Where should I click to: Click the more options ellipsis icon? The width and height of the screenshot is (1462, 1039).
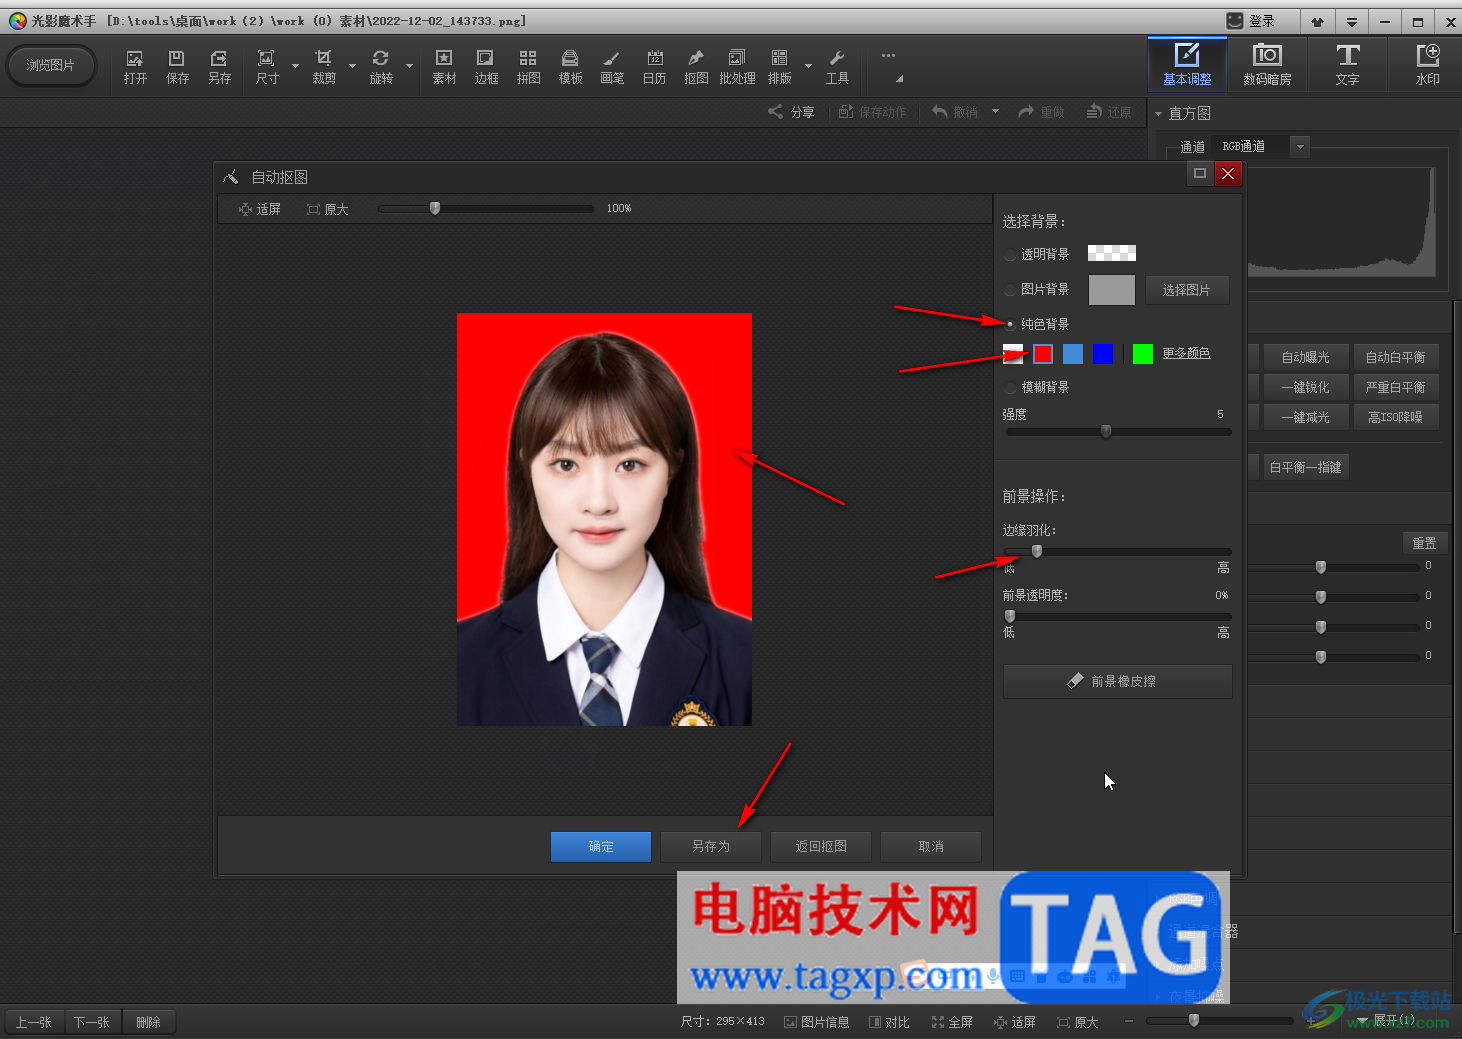click(888, 56)
